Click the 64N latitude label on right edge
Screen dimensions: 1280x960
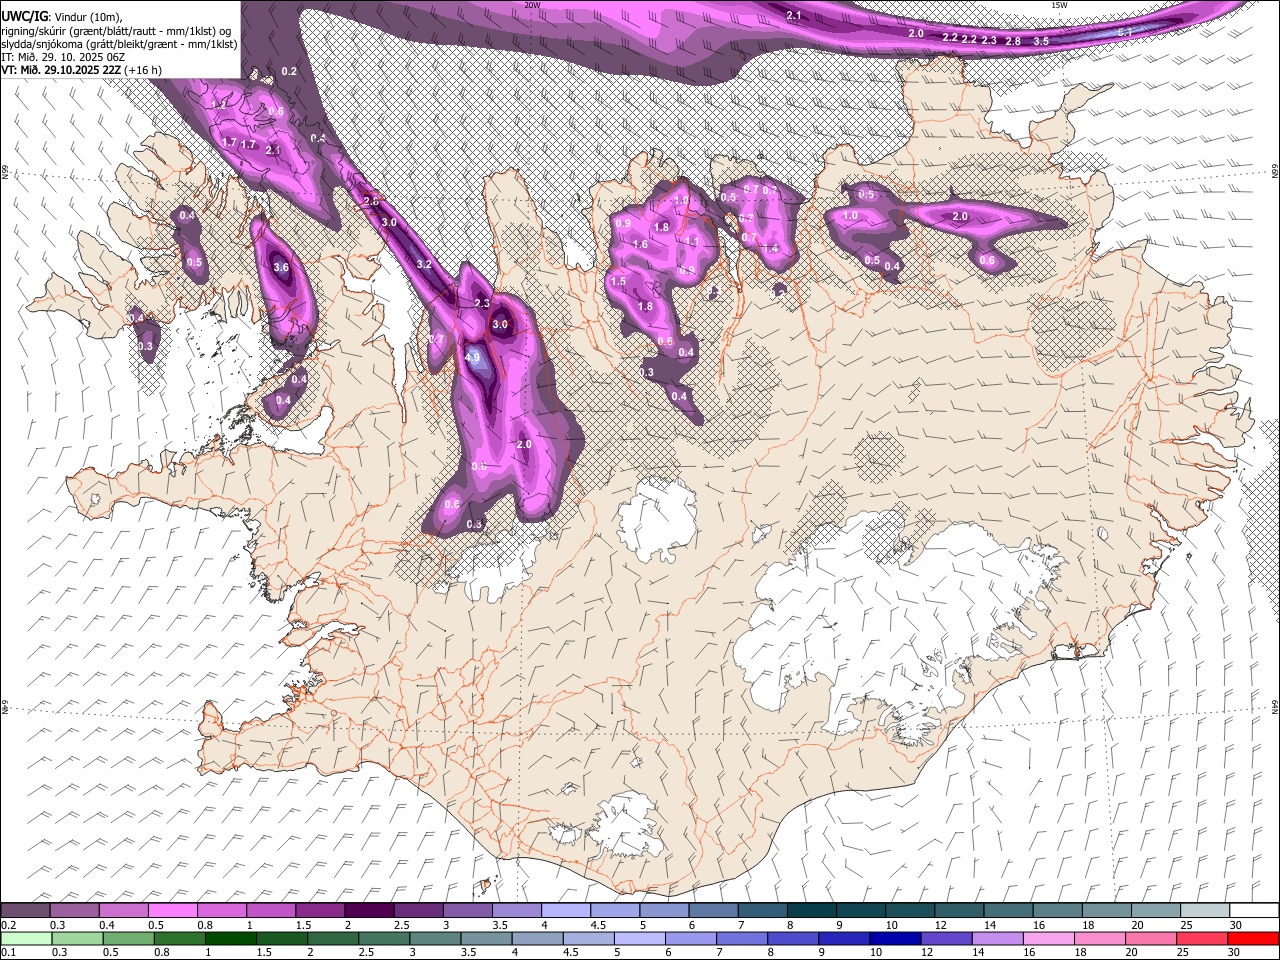[x=1275, y=706]
